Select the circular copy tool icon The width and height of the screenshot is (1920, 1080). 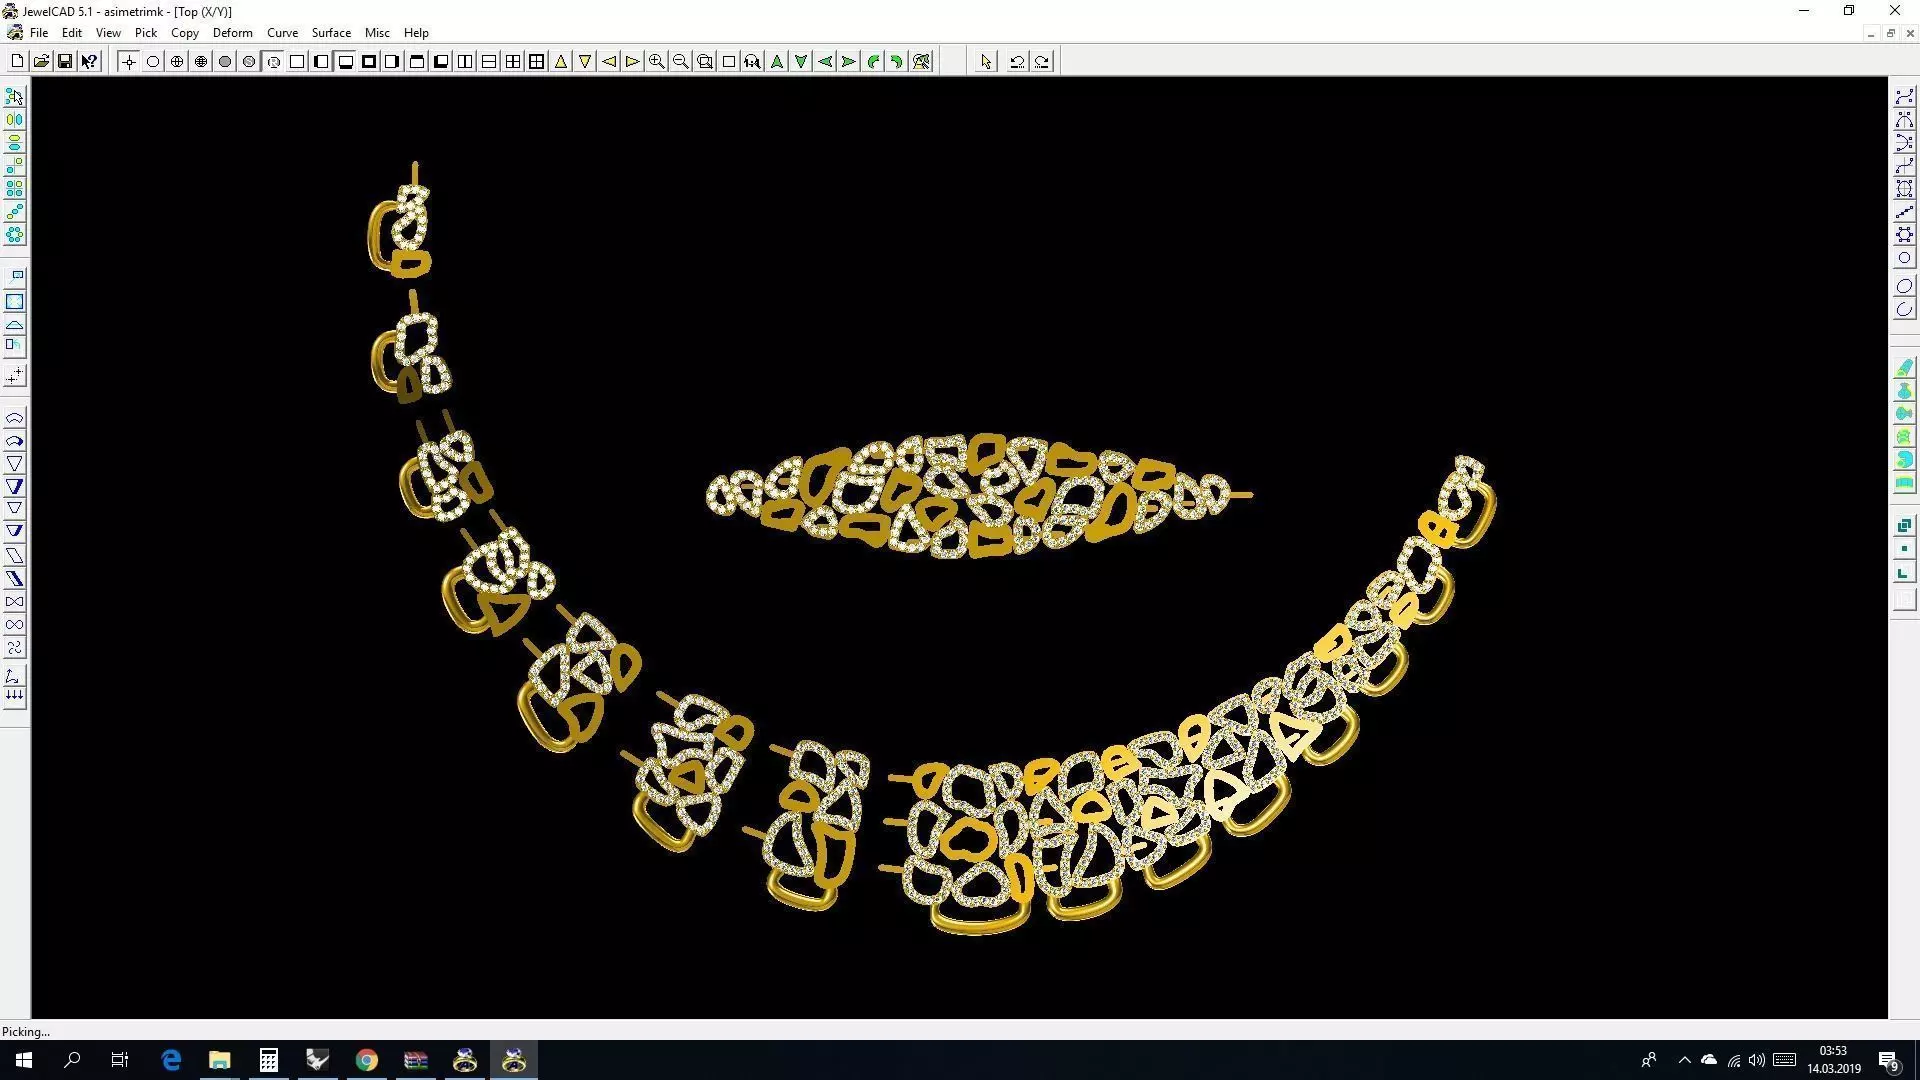tap(14, 235)
